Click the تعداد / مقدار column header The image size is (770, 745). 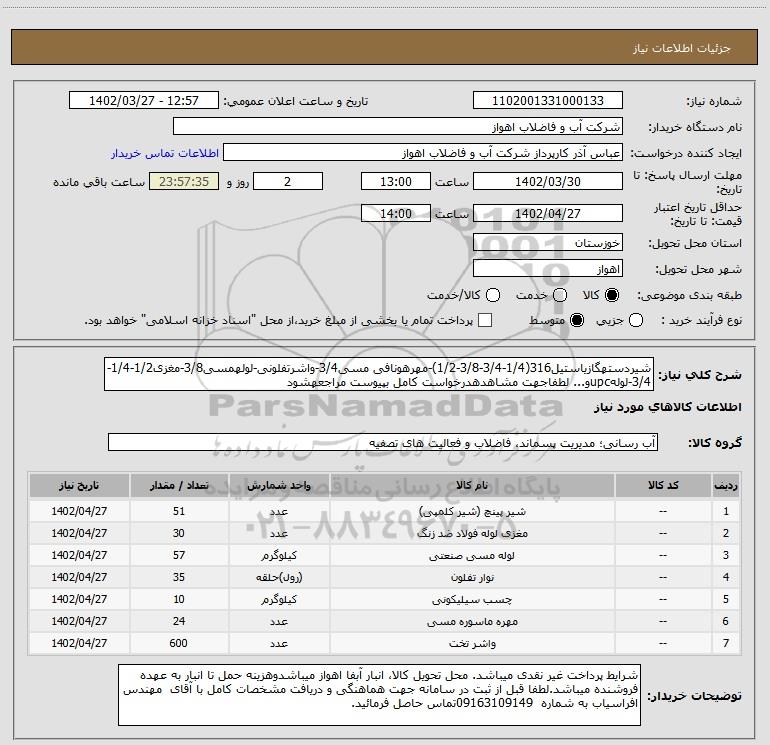(179, 485)
